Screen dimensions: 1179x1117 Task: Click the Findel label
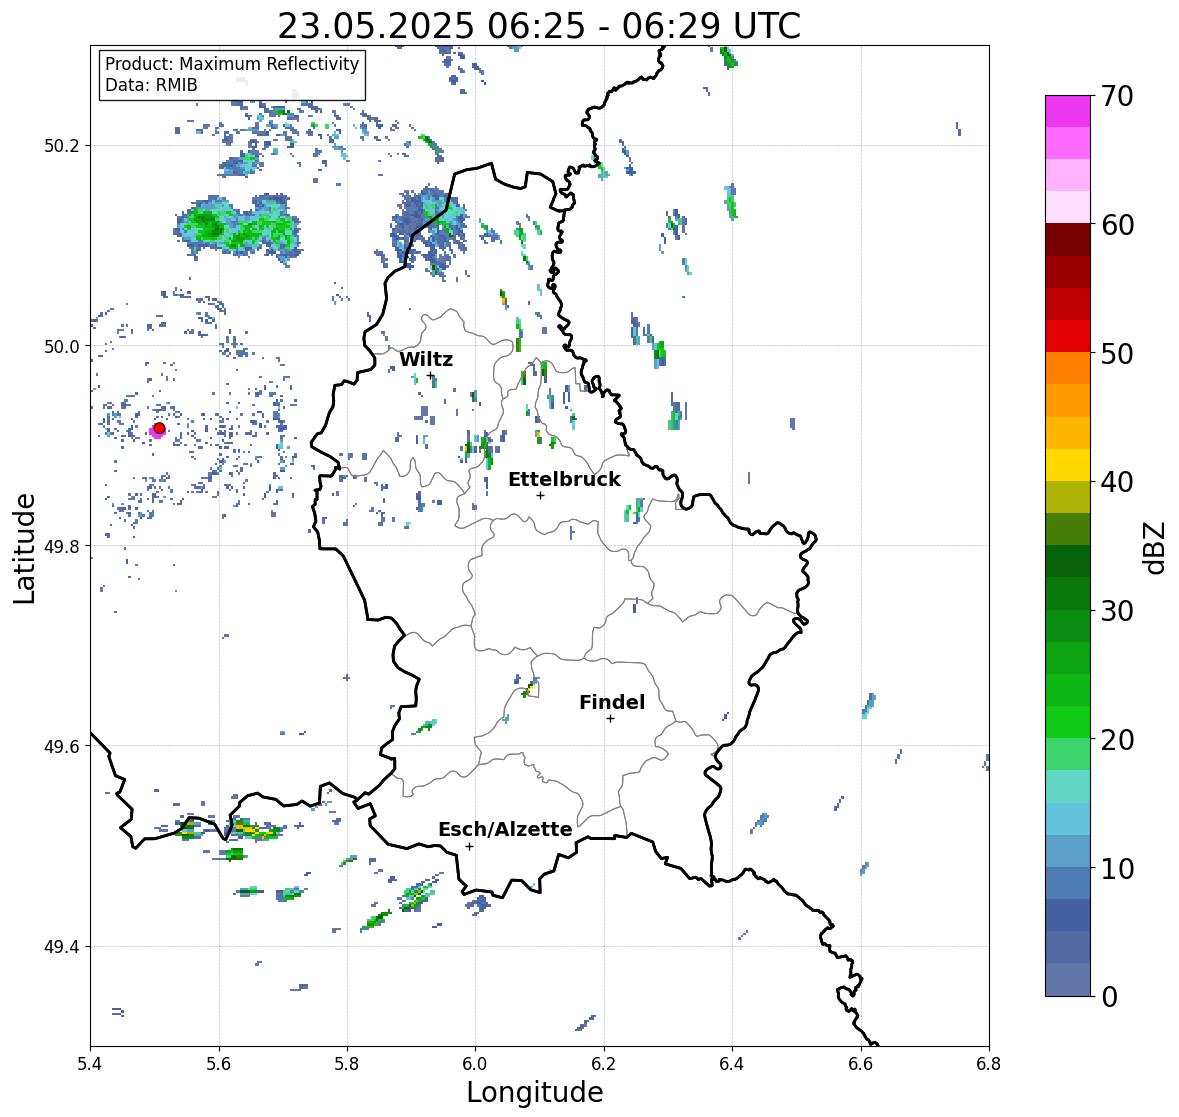pyautogui.click(x=611, y=702)
